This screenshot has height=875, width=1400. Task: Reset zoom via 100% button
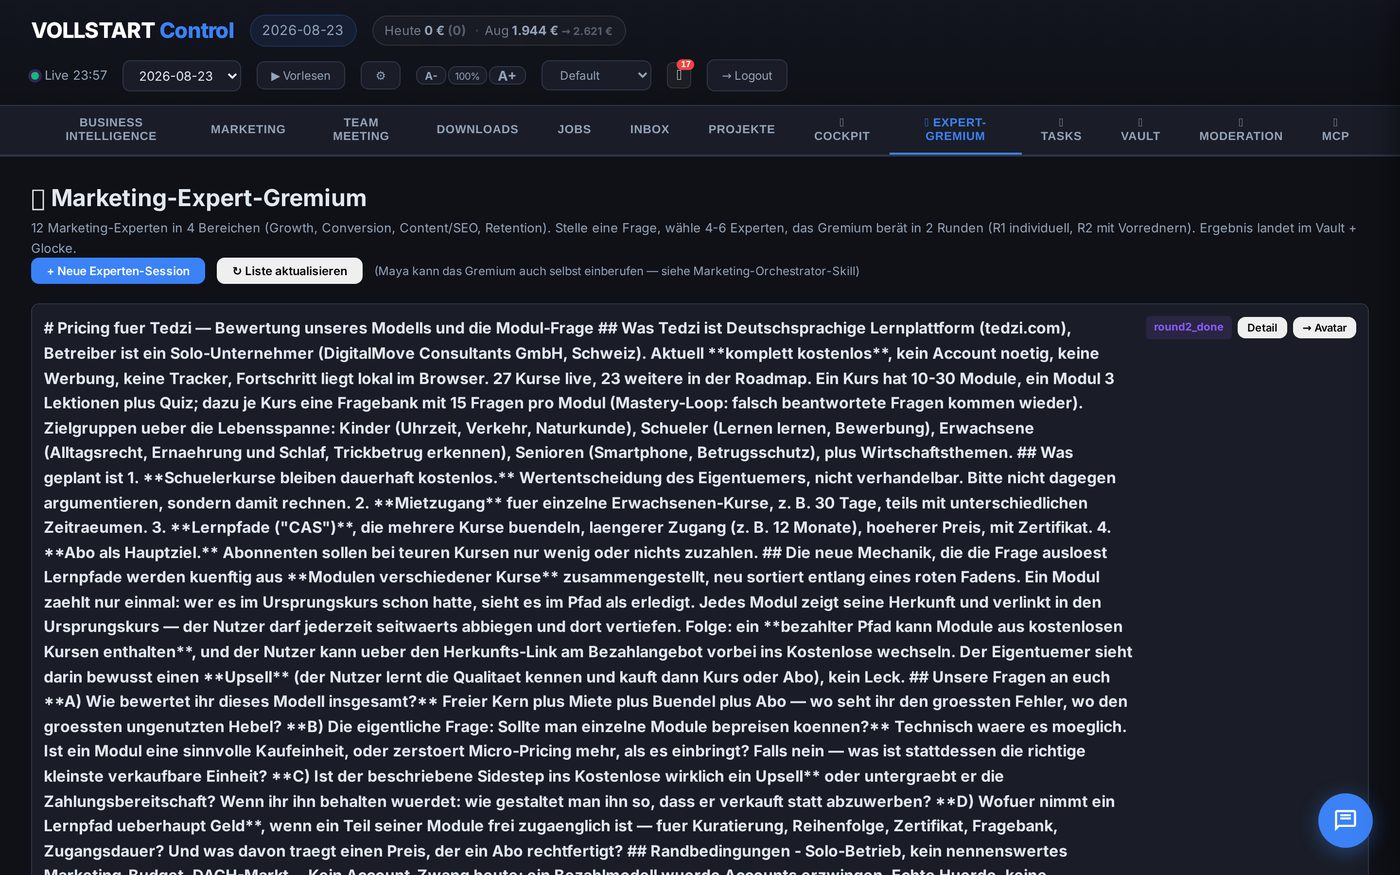coord(467,76)
